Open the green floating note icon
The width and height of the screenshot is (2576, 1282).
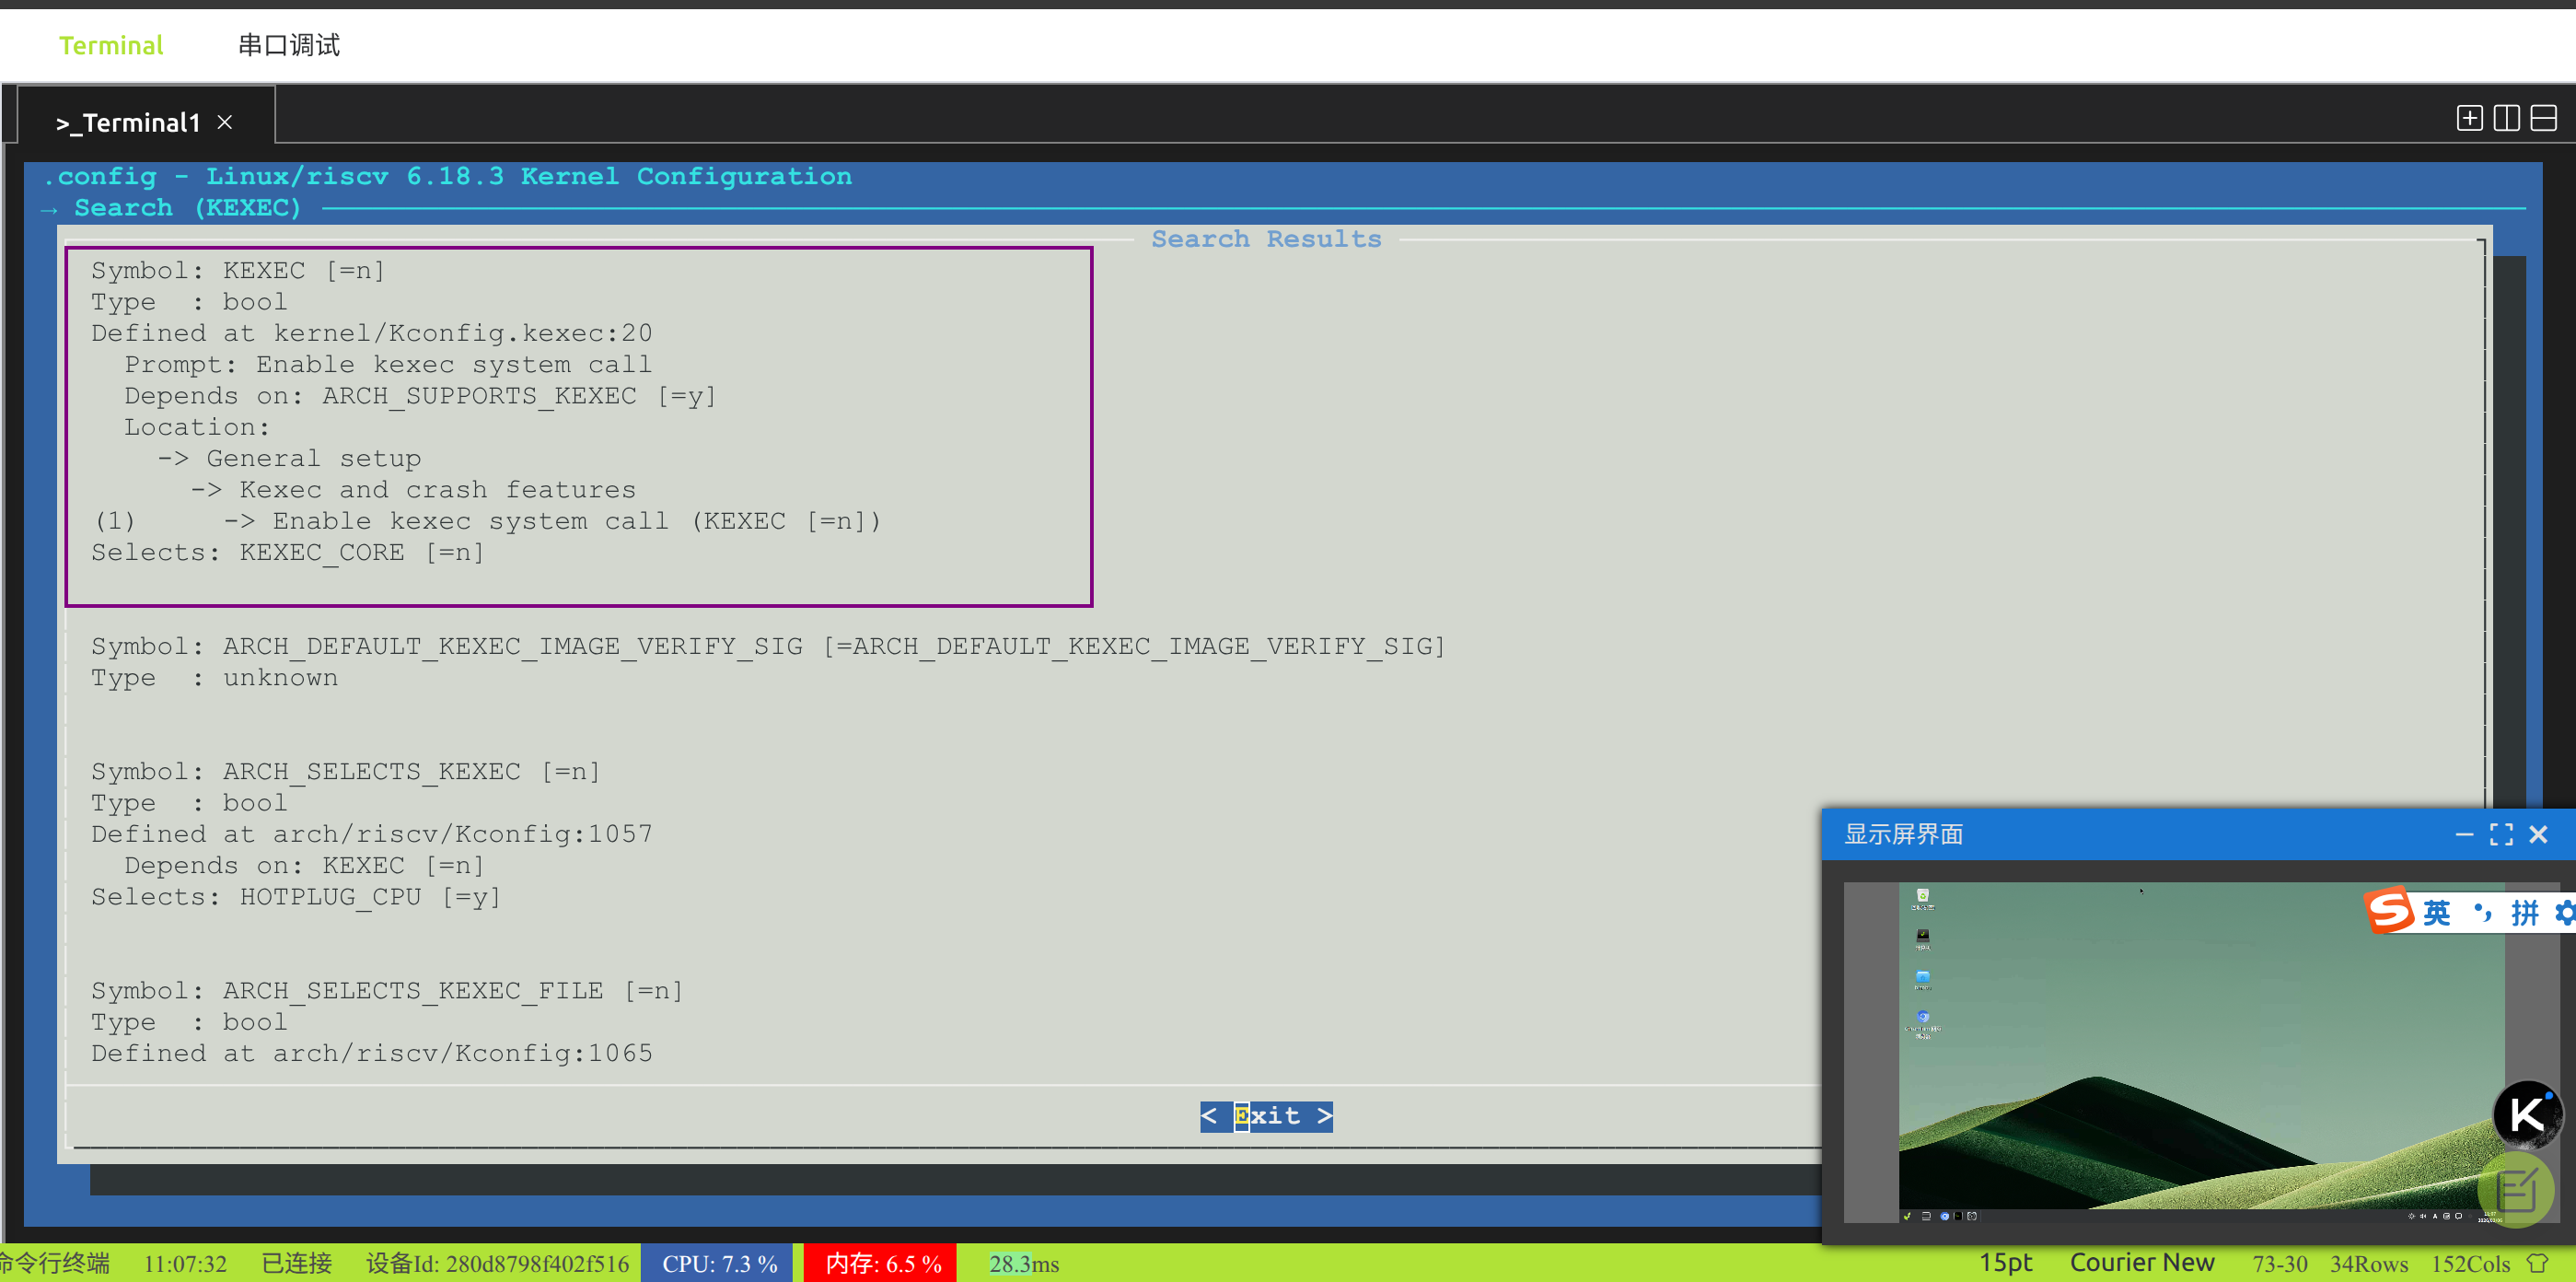click(2516, 1189)
